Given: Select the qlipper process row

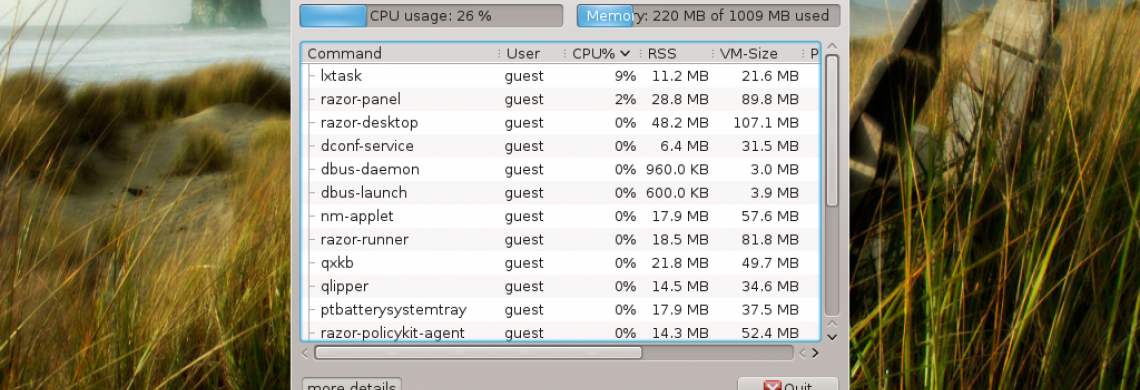Looking at the screenshot, I should pos(561,286).
